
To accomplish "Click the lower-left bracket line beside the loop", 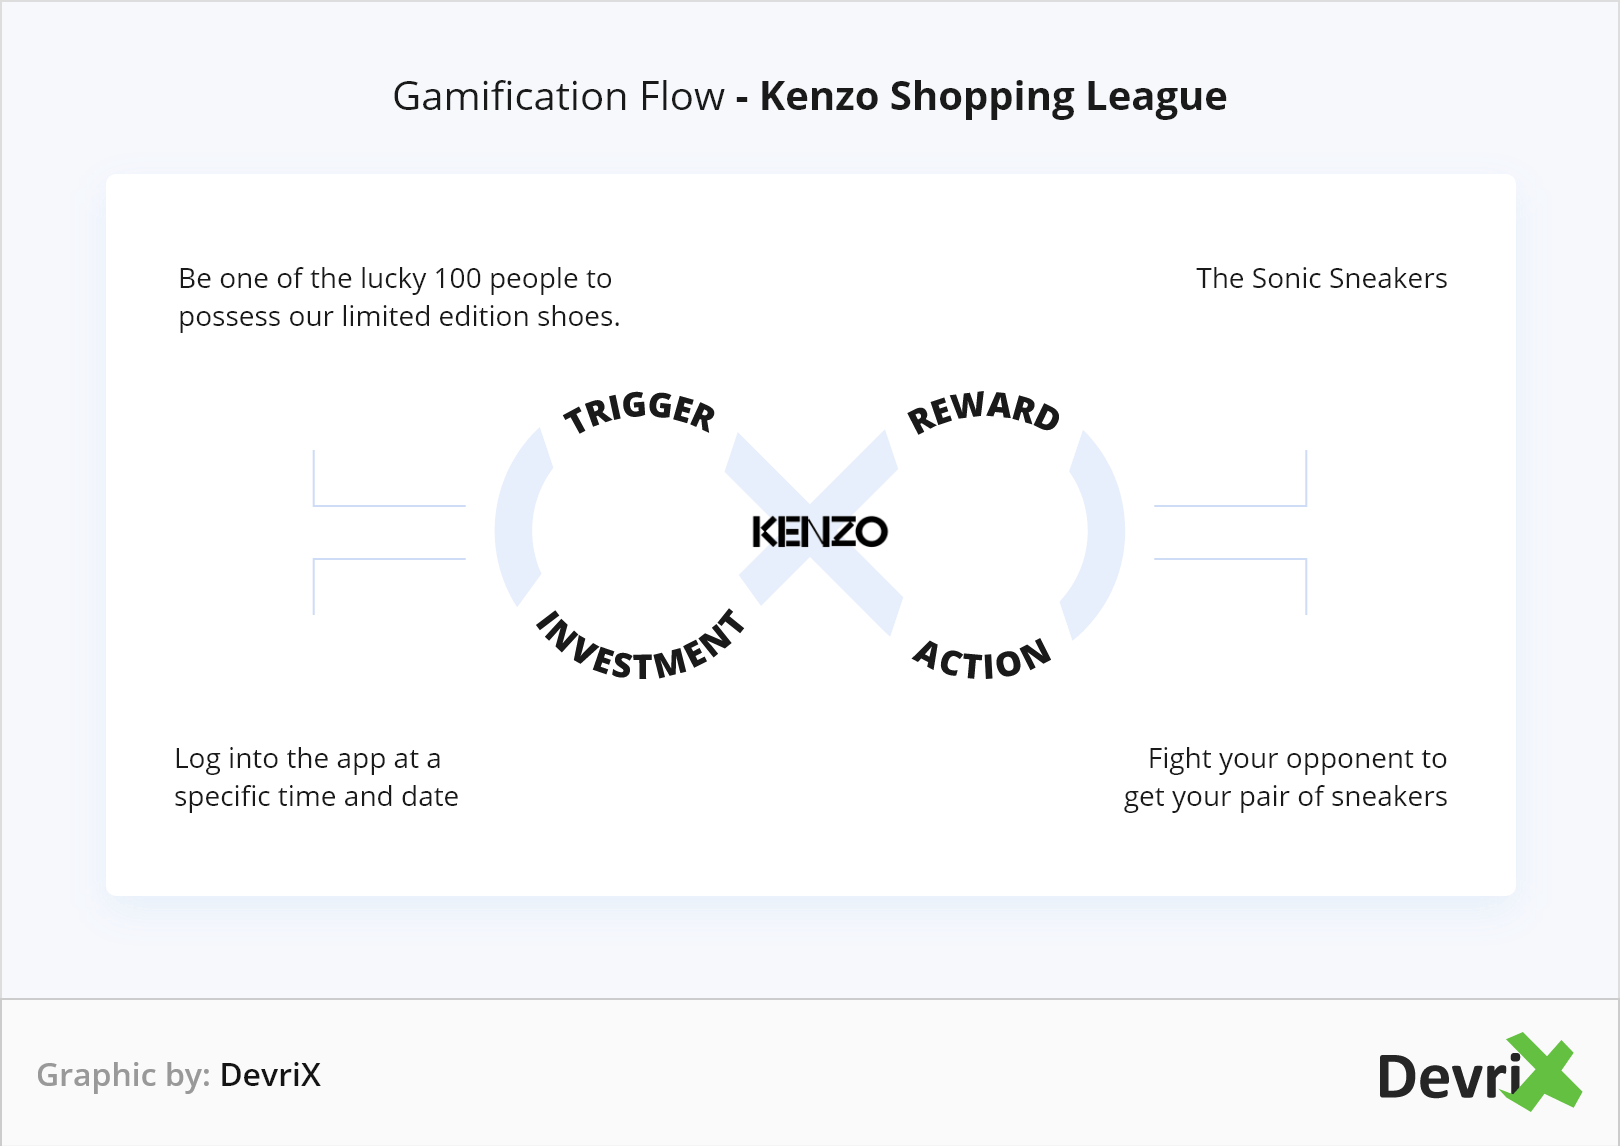I will (388, 560).
